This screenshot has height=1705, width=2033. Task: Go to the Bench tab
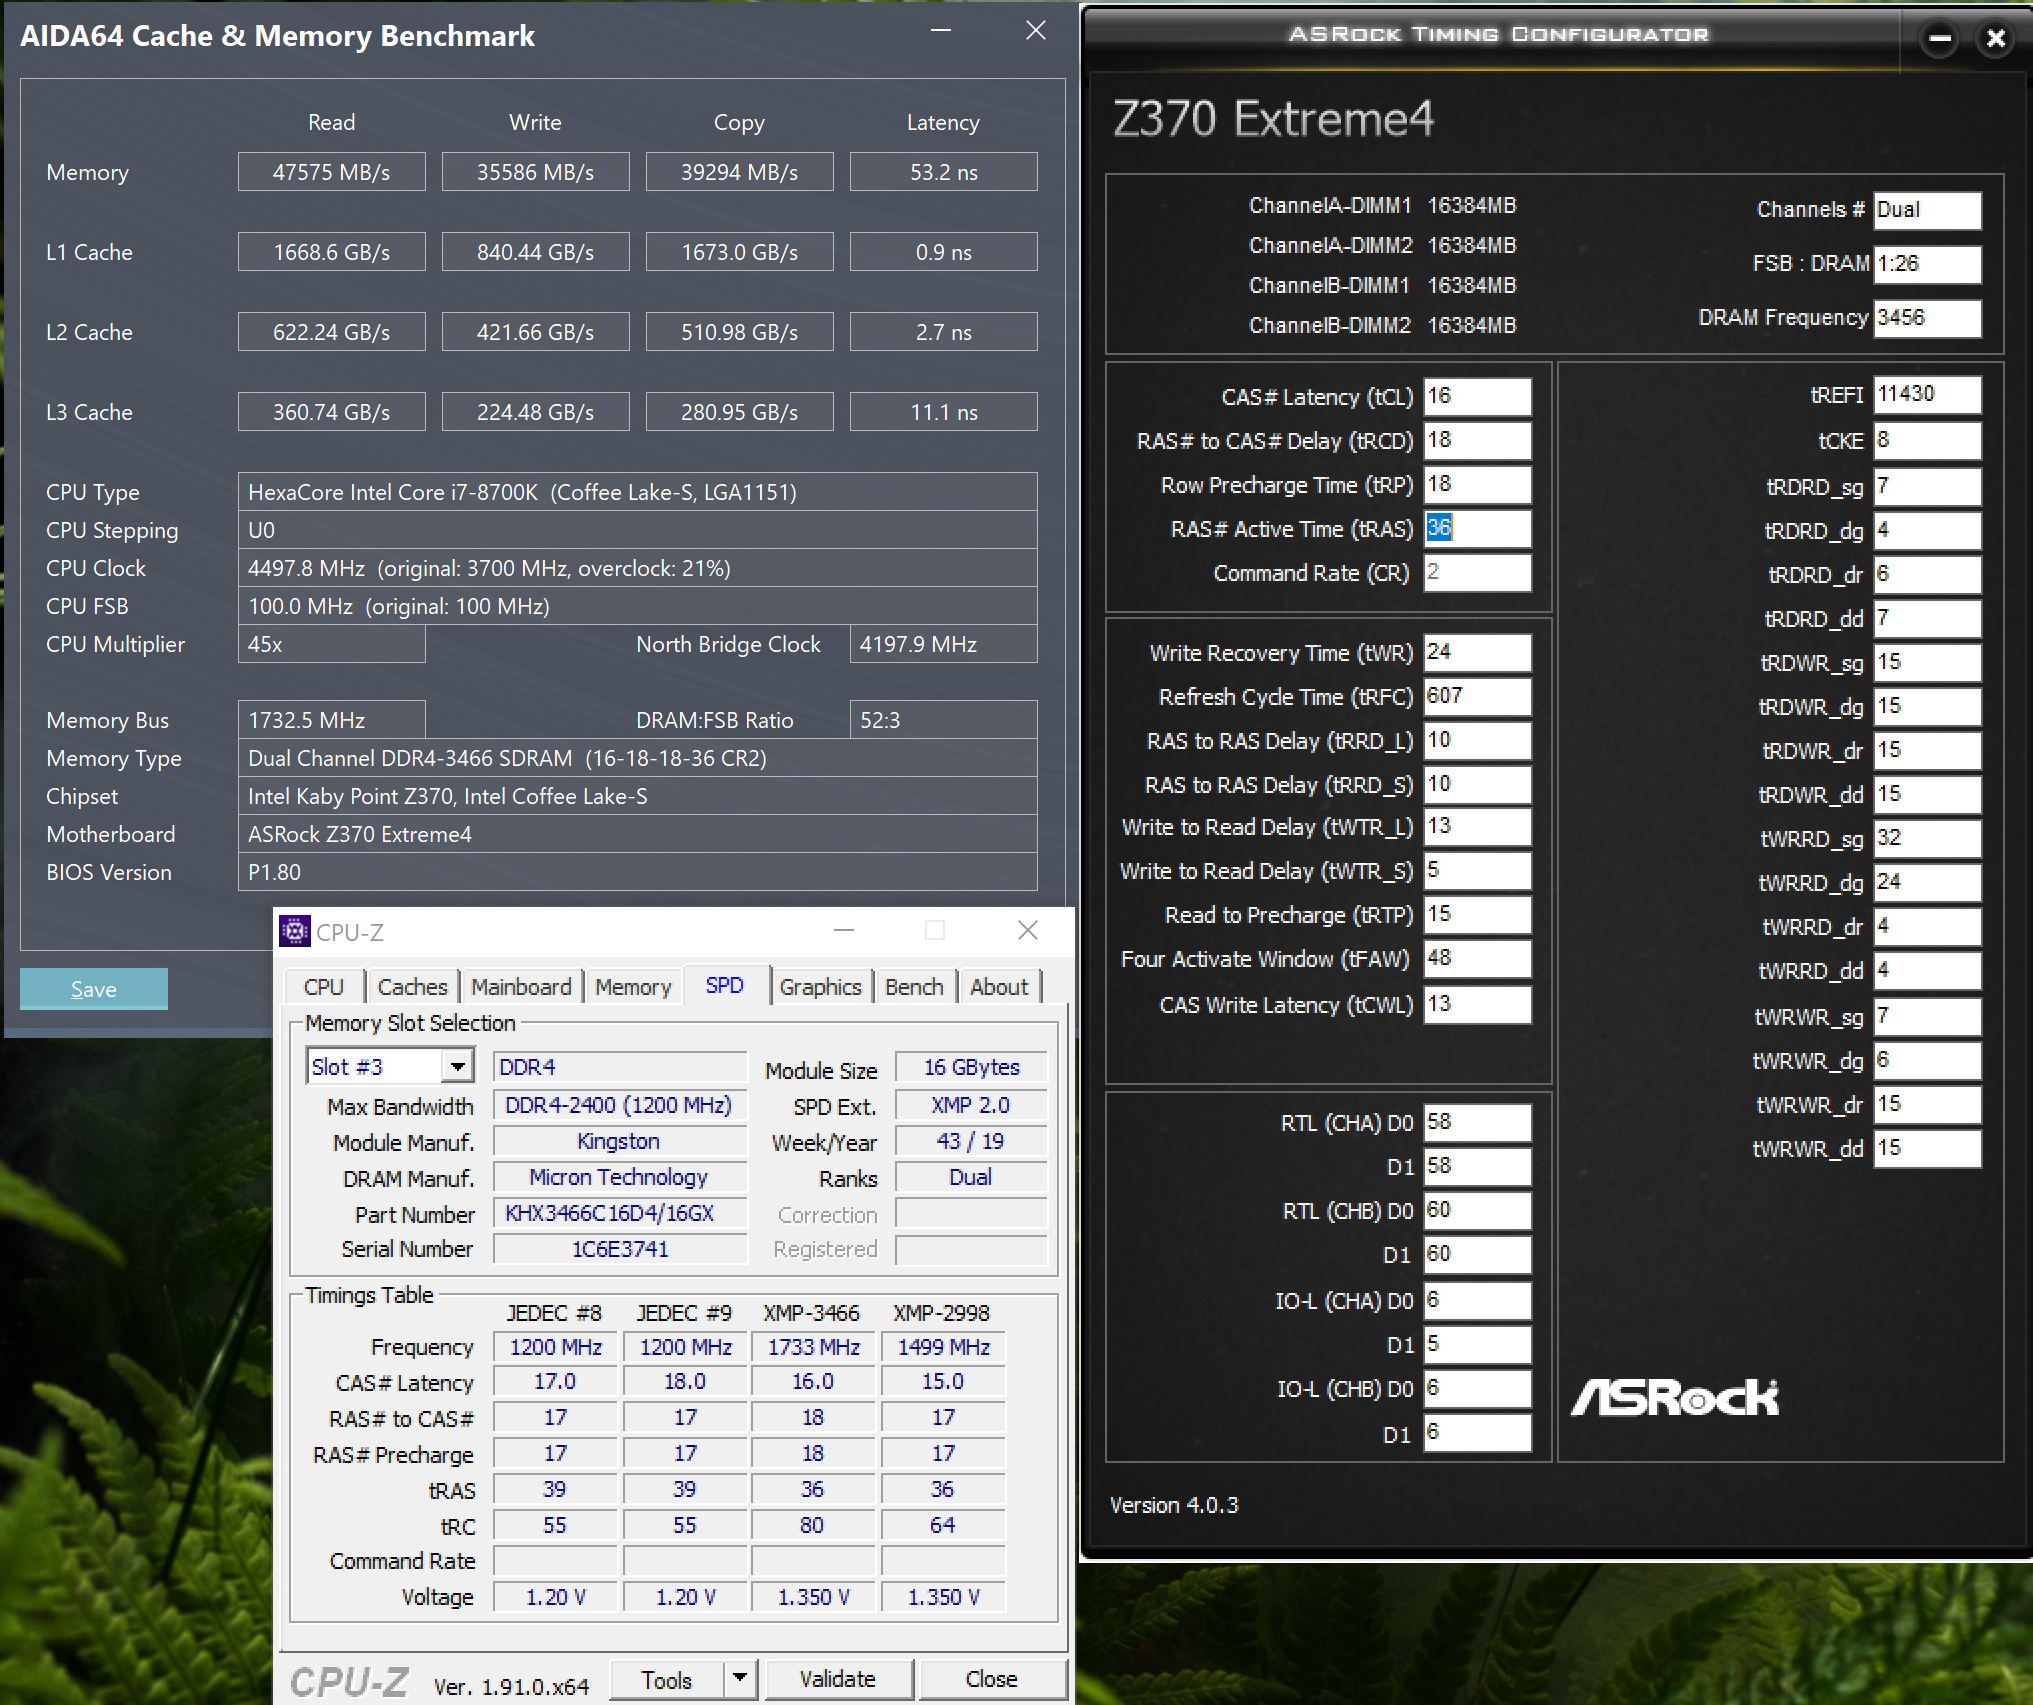pyautogui.click(x=914, y=987)
